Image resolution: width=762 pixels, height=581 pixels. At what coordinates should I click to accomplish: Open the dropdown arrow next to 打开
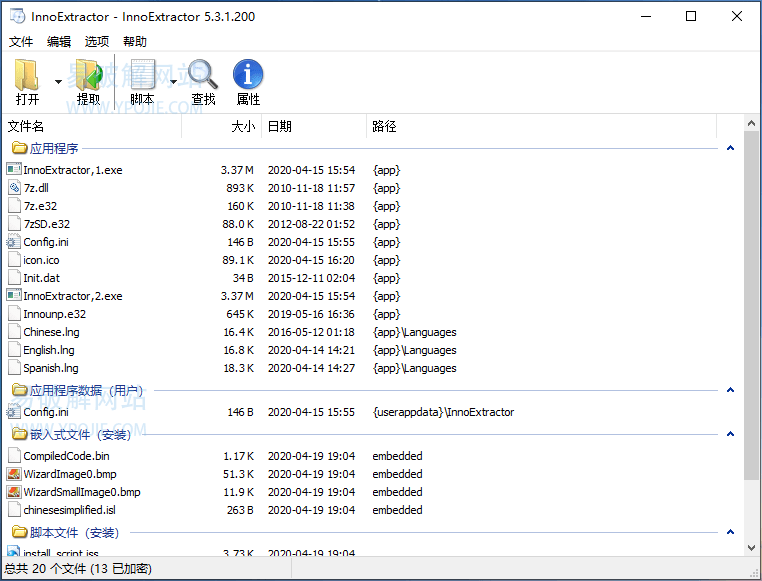click(58, 82)
